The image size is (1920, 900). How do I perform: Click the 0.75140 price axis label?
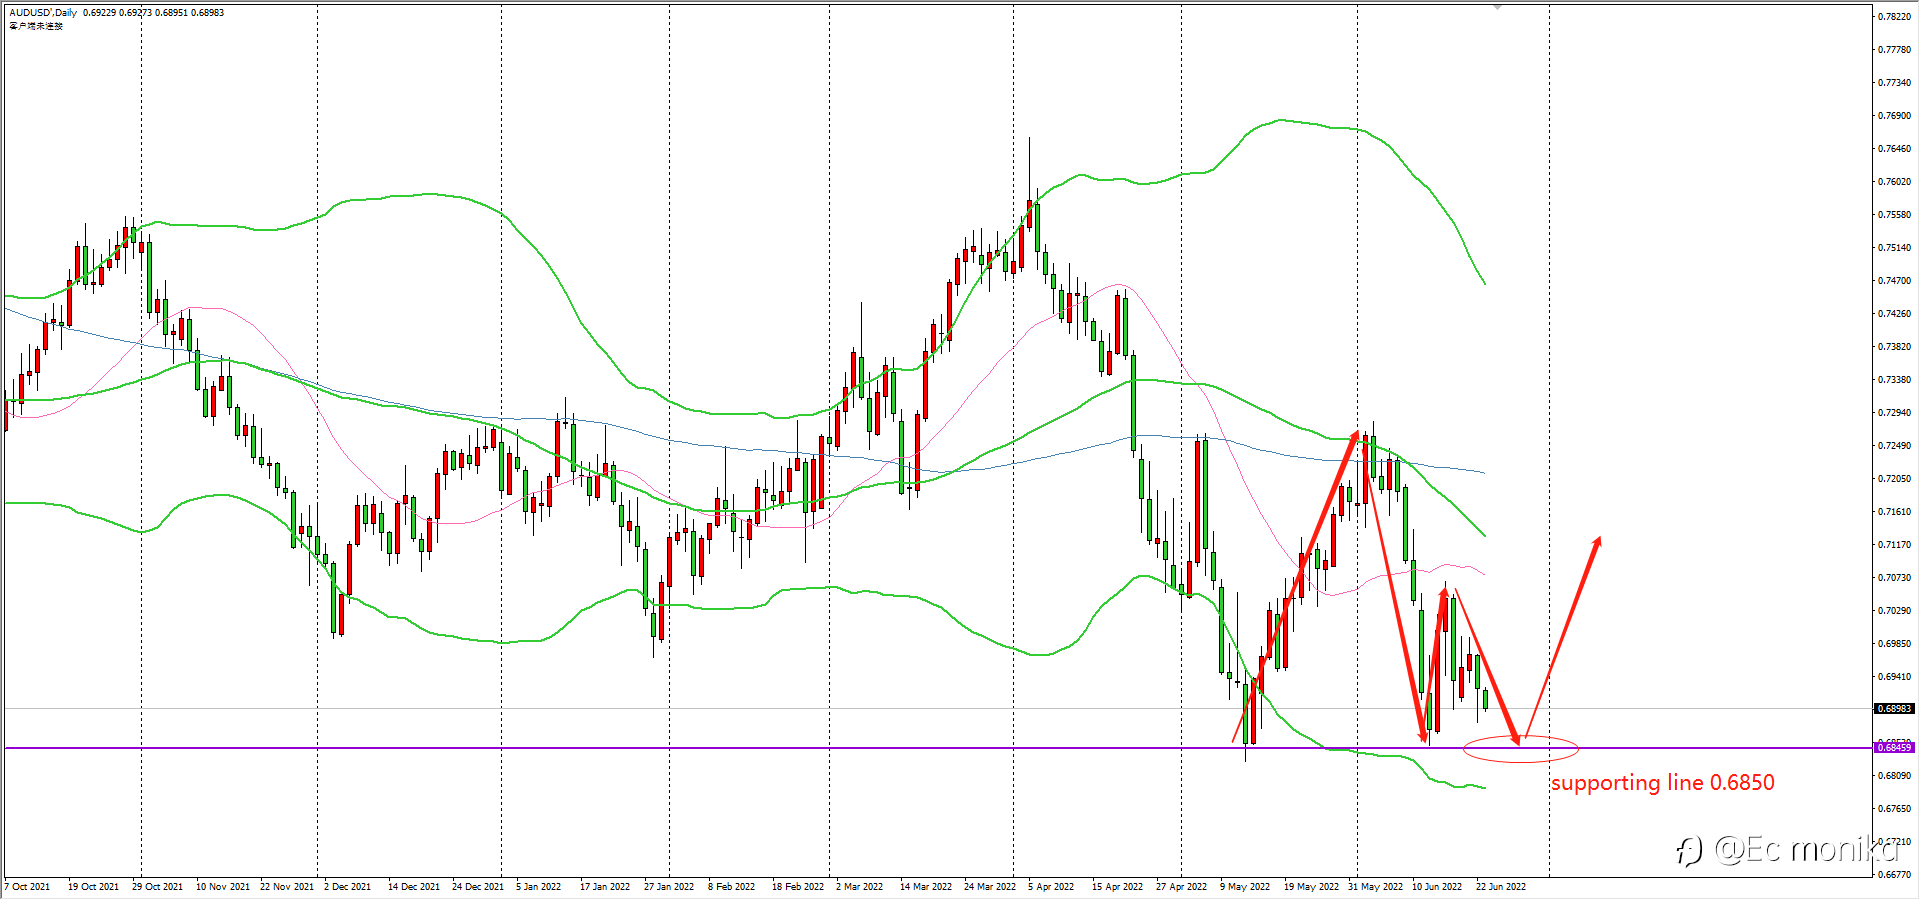pos(1894,248)
